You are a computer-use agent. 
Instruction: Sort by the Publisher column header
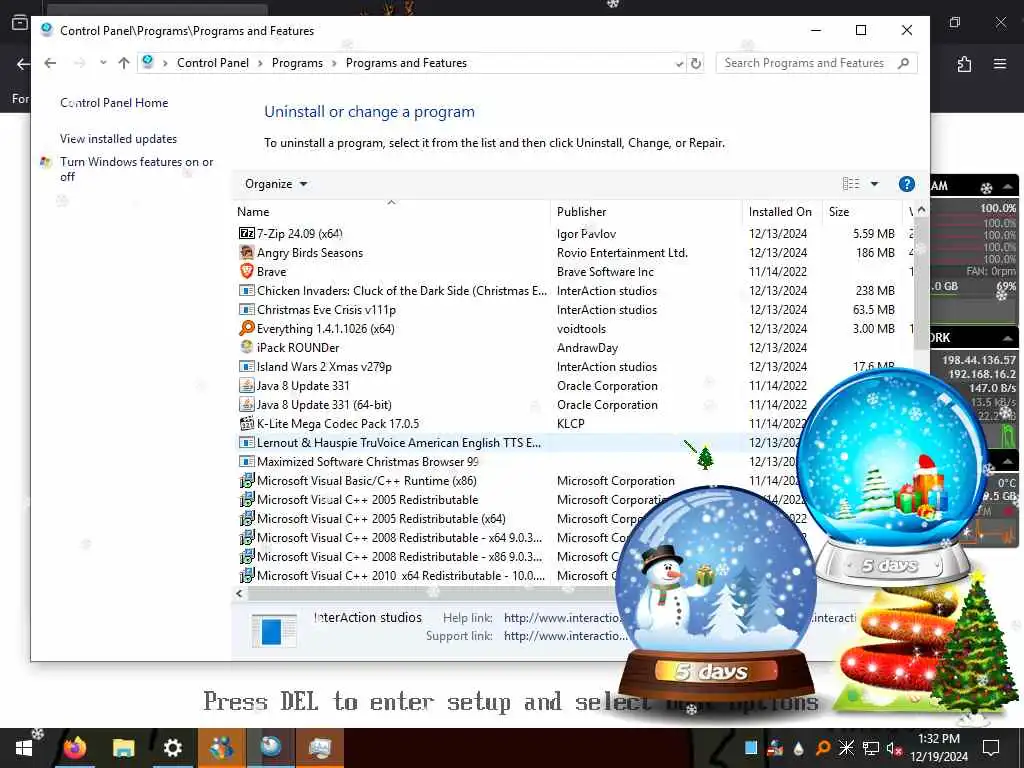pos(647,212)
